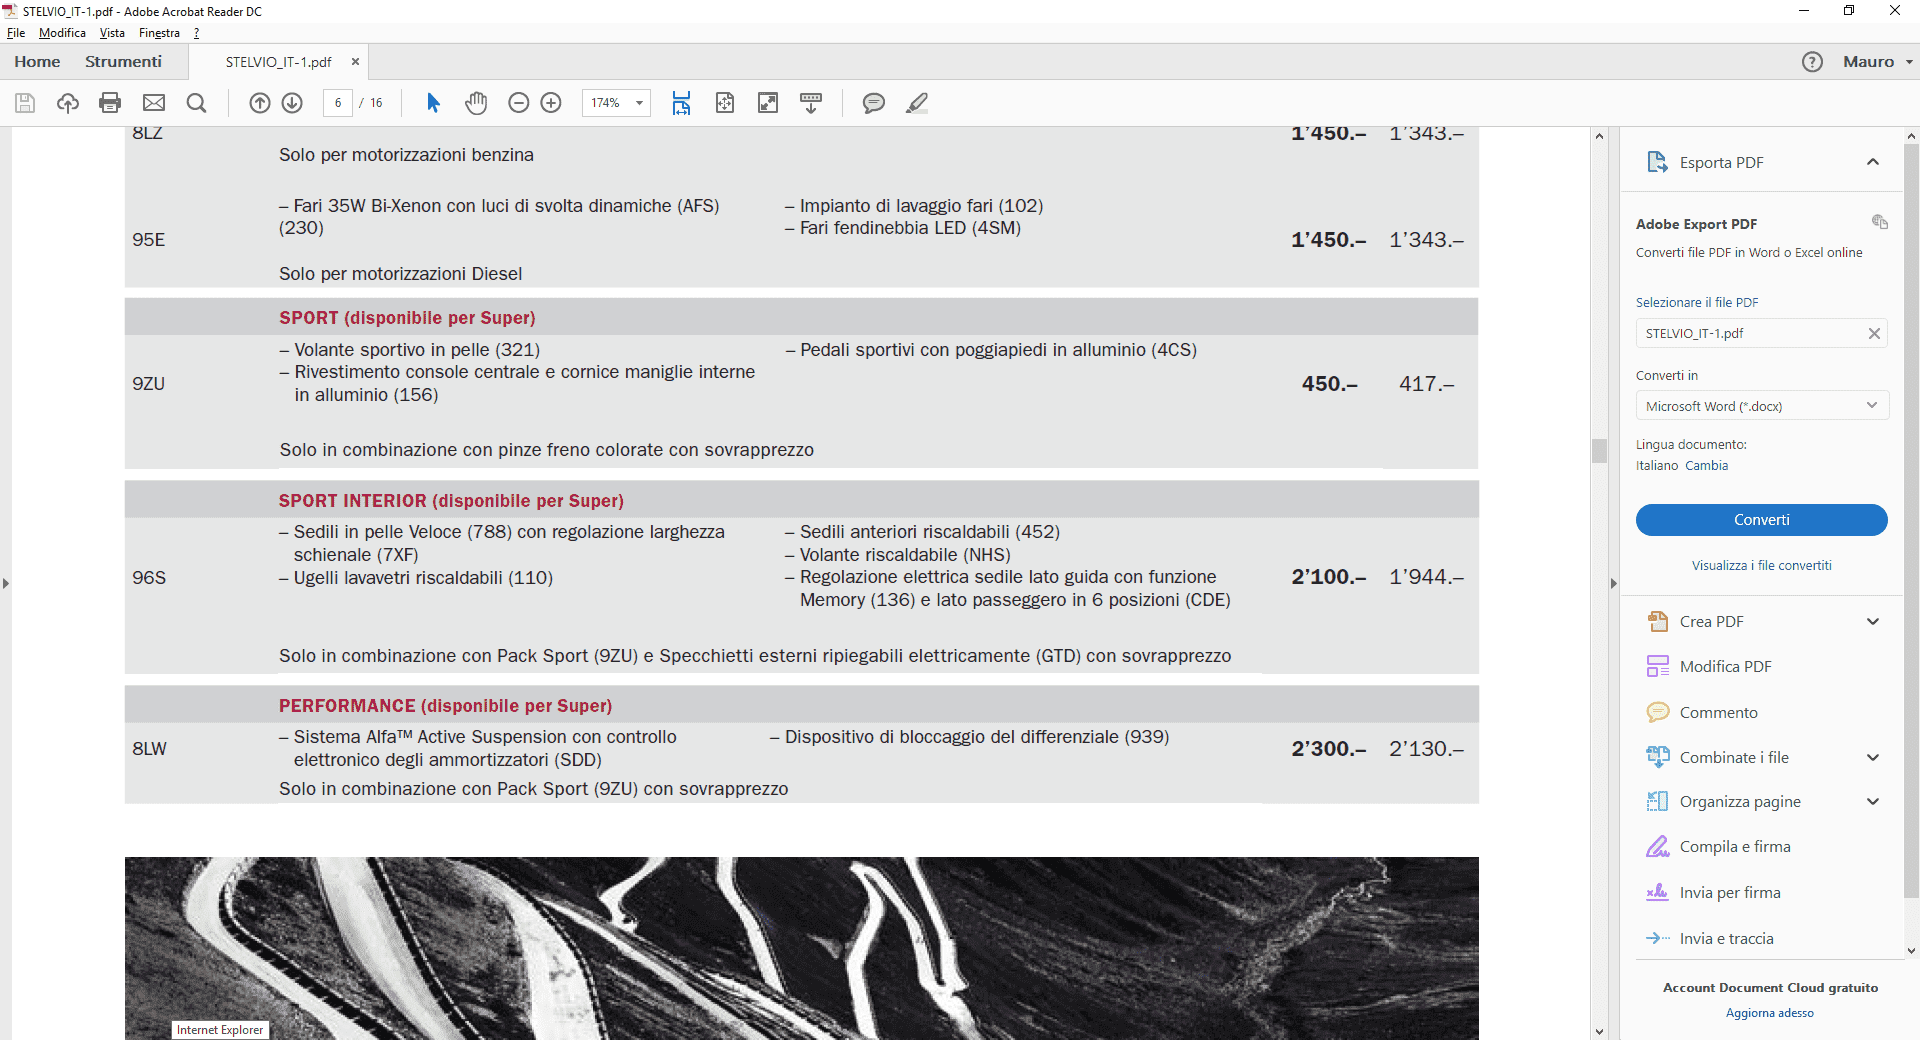Click the print icon in the toolbar
Image resolution: width=1920 pixels, height=1040 pixels.
(110, 103)
